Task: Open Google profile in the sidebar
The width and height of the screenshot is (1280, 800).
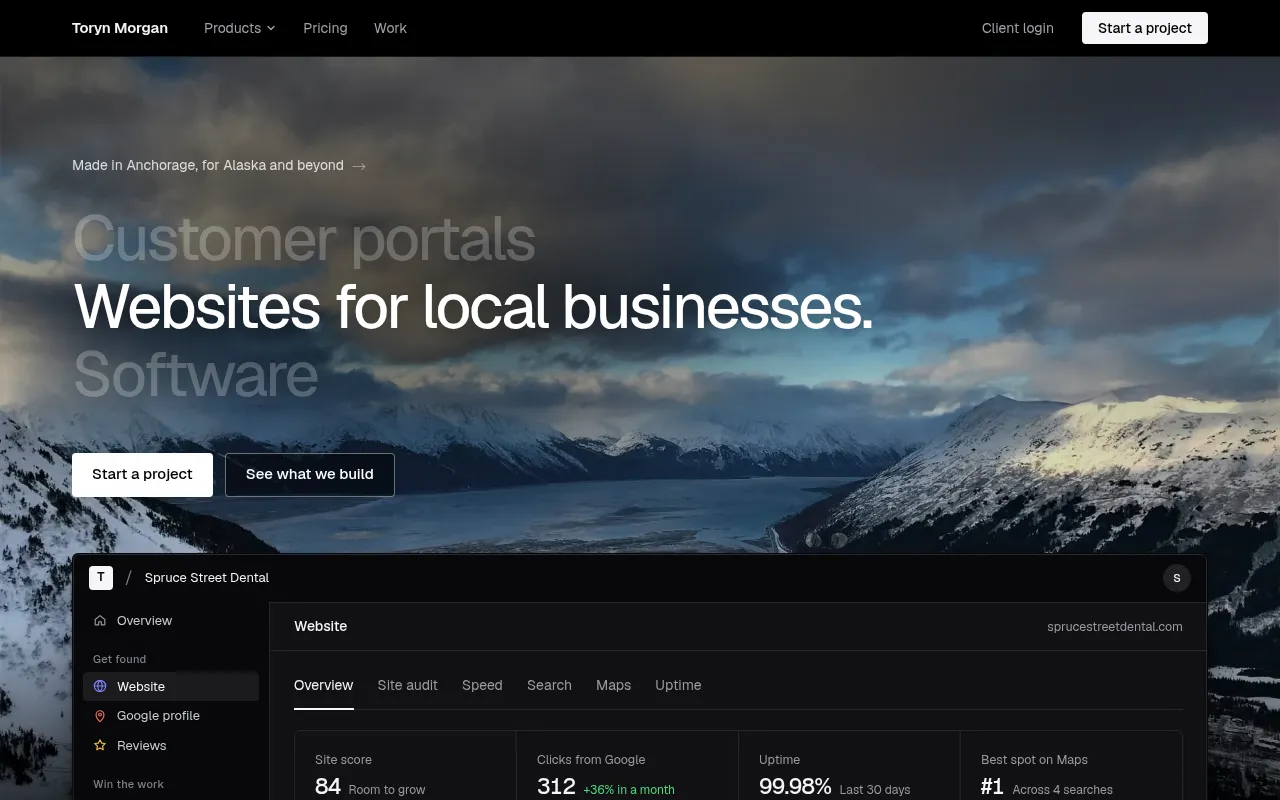Action: [171, 716]
